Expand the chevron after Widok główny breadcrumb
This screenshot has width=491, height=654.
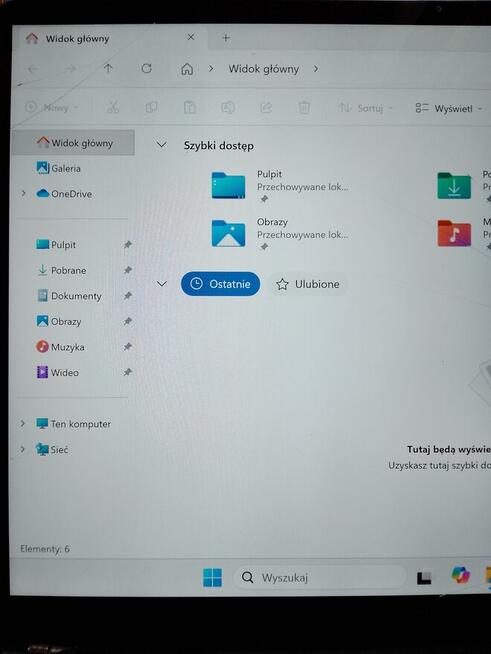[316, 68]
